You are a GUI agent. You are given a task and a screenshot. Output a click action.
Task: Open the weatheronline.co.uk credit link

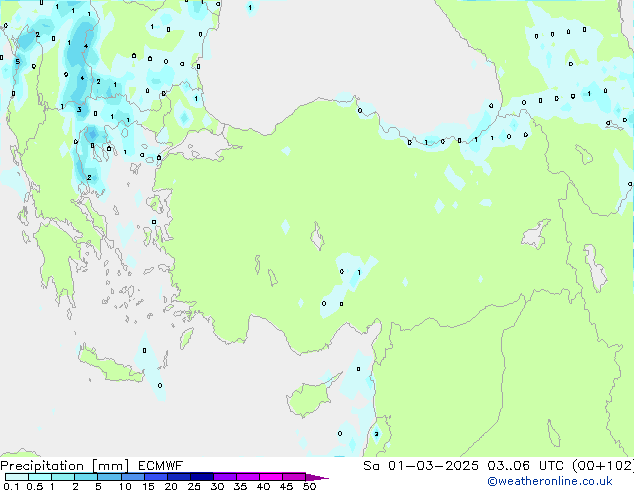[x=550, y=481]
